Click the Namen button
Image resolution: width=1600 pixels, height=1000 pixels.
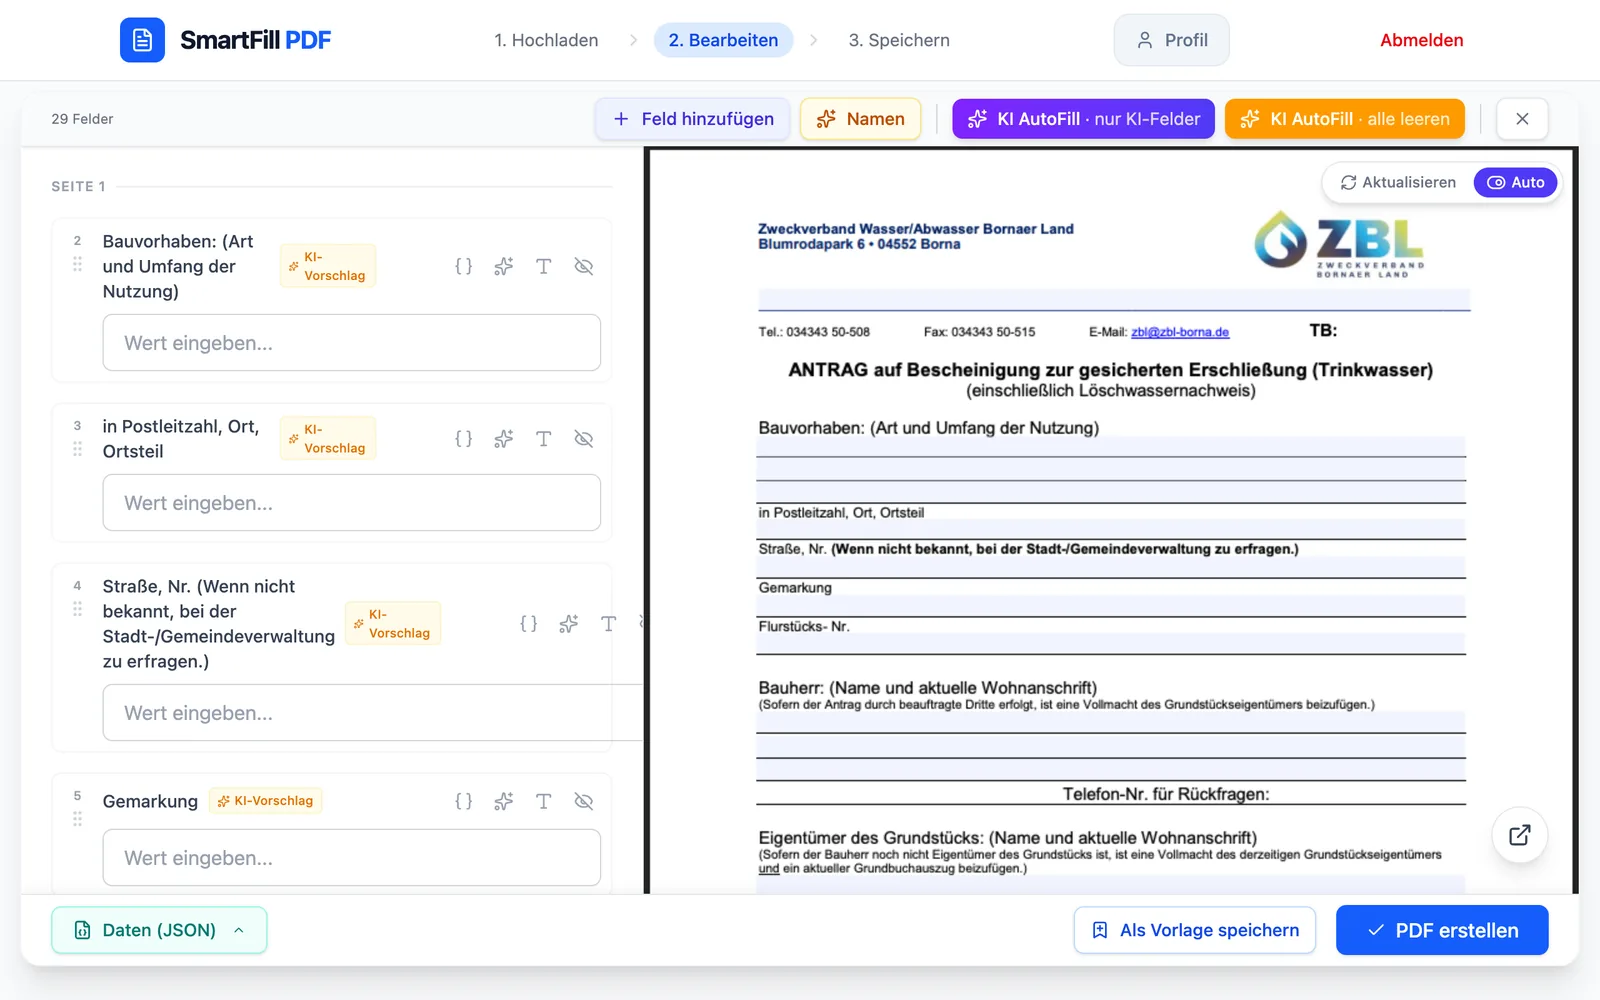pyautogui.click(x=860, y=119)
